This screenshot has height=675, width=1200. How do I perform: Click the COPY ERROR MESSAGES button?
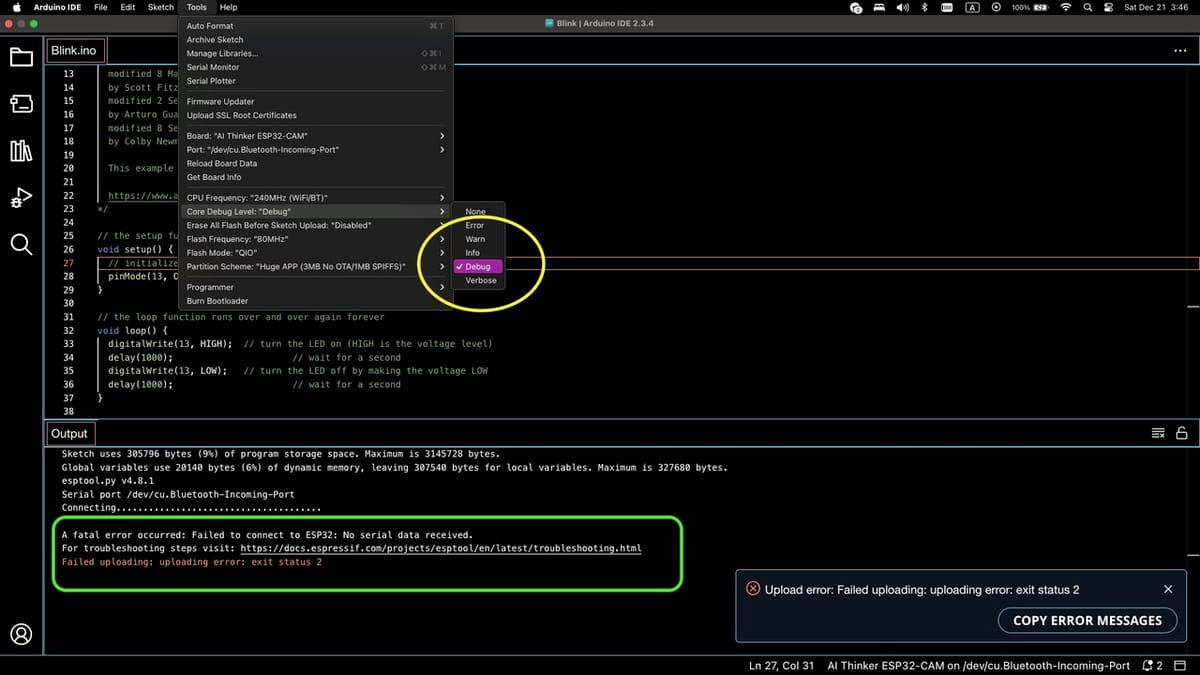1087,620
